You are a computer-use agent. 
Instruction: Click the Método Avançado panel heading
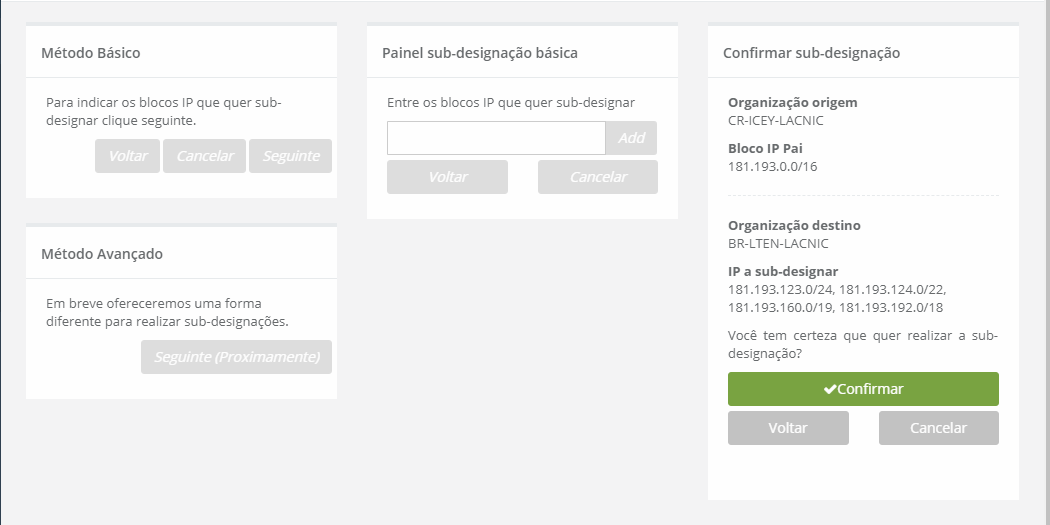102,254
